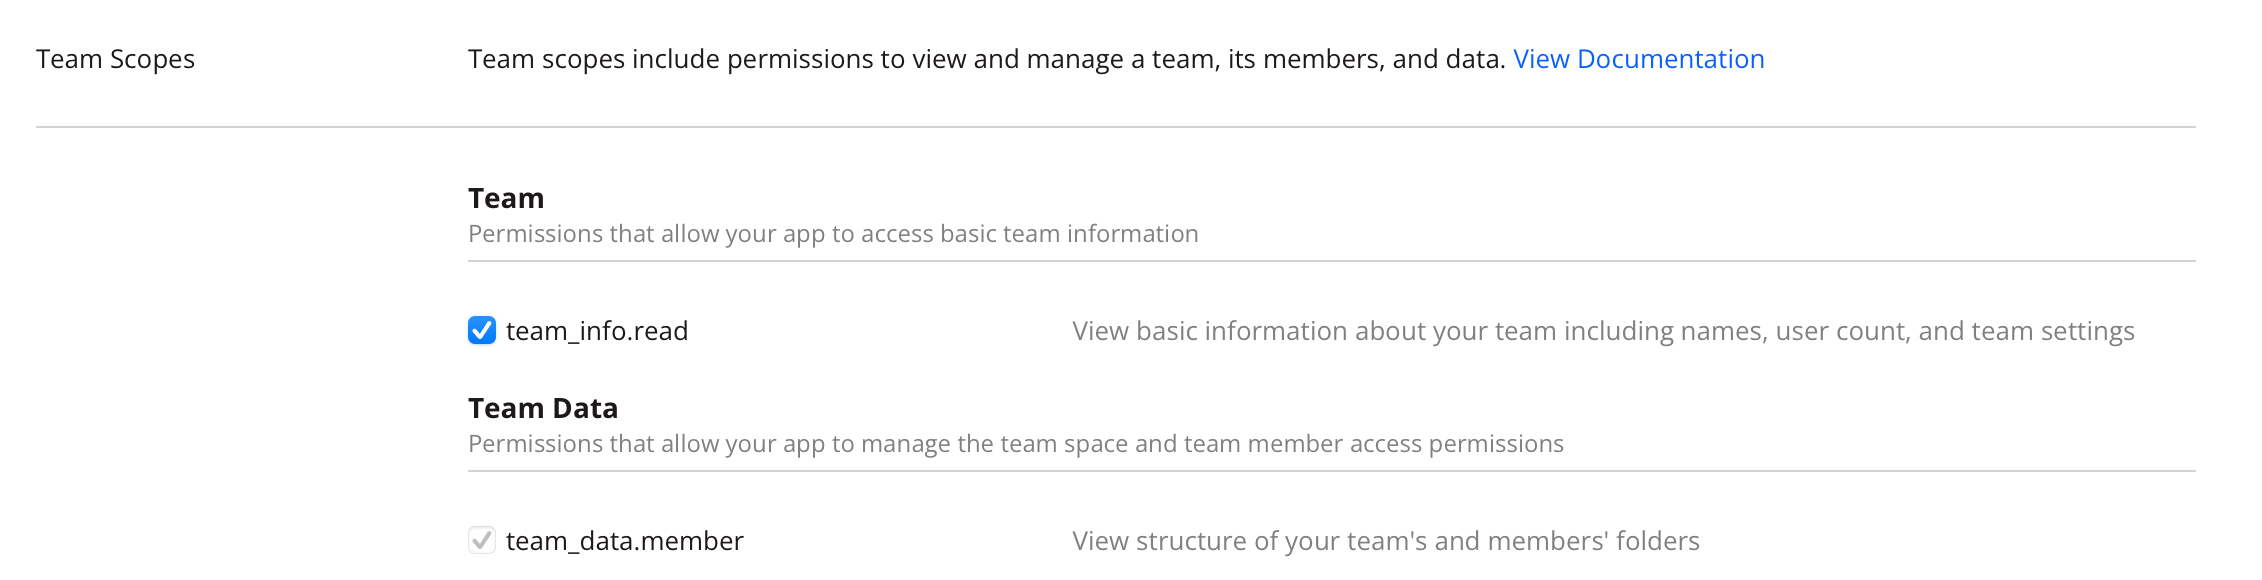Click the team space access permissions subtitle
Viewport: 2262px width, 580px height.
(x=1015, y=444)
